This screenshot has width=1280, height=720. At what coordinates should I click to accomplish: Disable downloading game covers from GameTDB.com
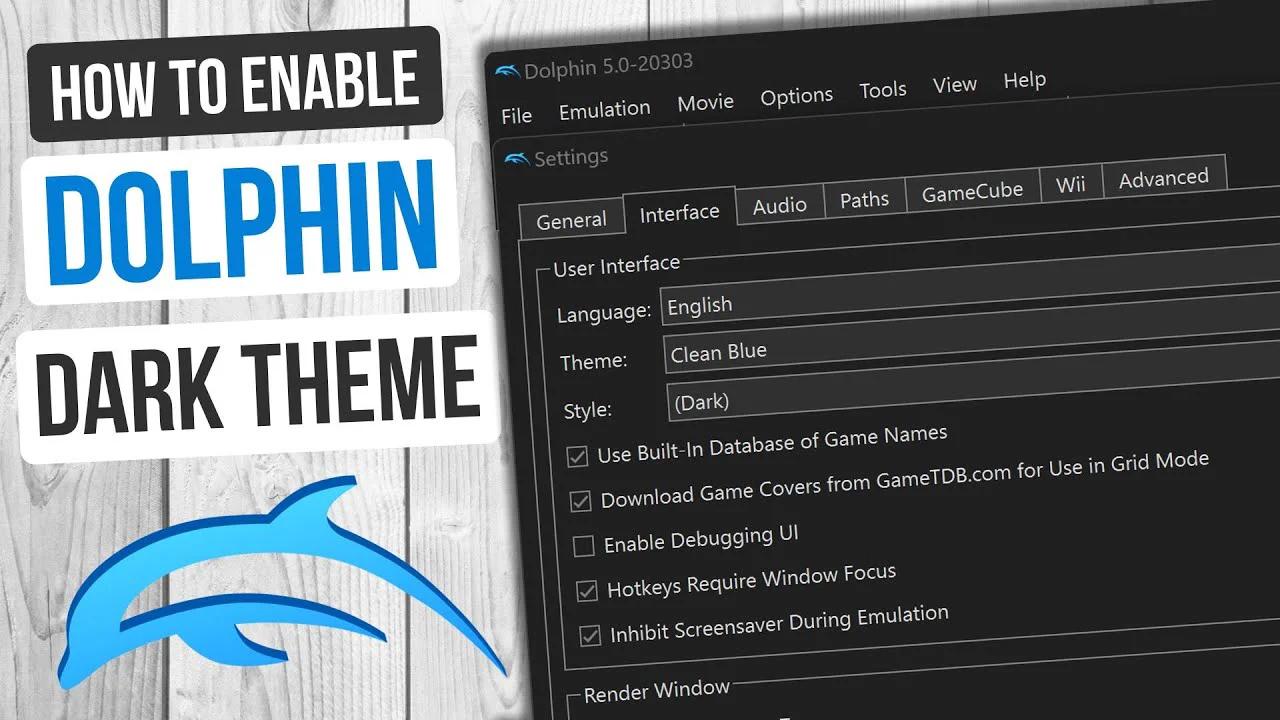click(x=581, y=500)
